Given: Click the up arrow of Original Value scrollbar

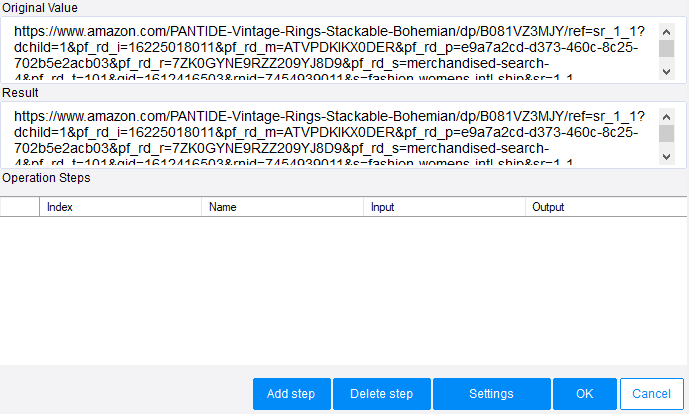Looking at the screenshot, I should (x=667, y=32).
